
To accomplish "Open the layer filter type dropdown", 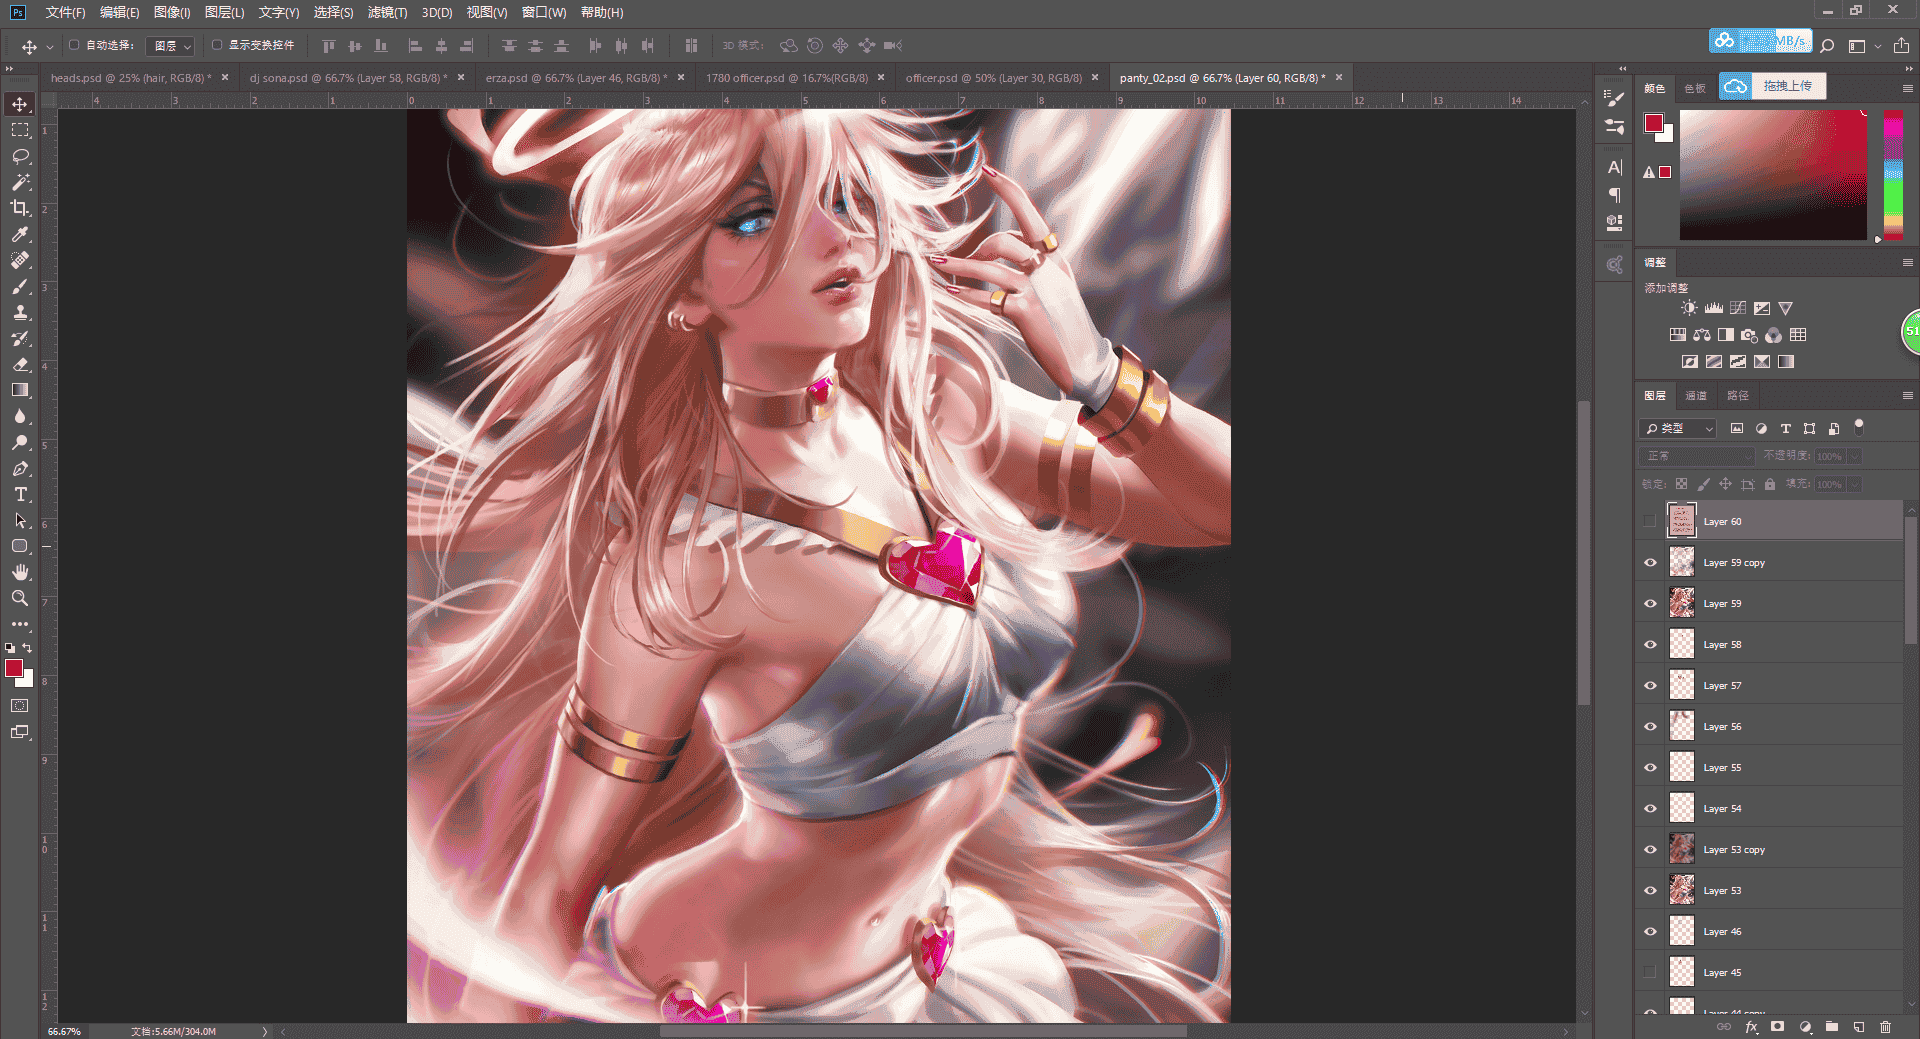I will click(x=1678, y=428).
